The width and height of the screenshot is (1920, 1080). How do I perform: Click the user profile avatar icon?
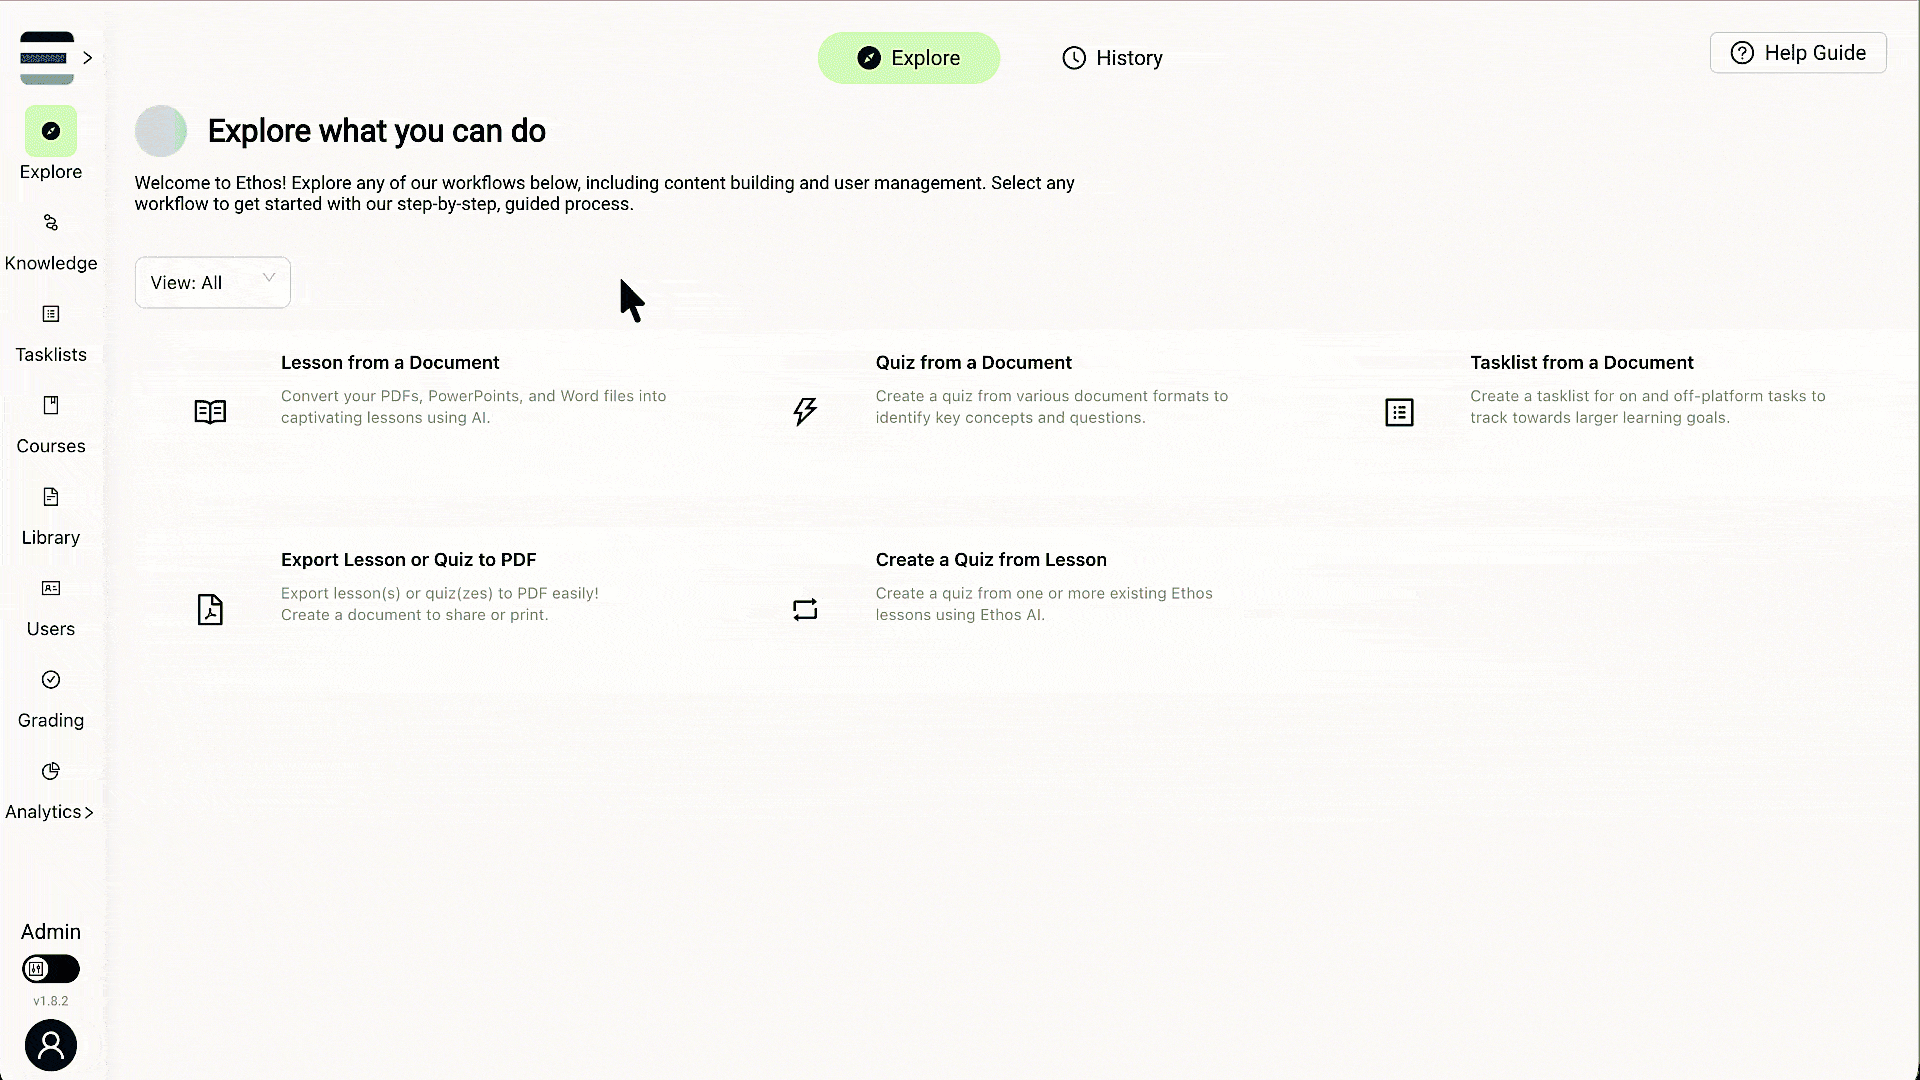[x=51, y=1045]
